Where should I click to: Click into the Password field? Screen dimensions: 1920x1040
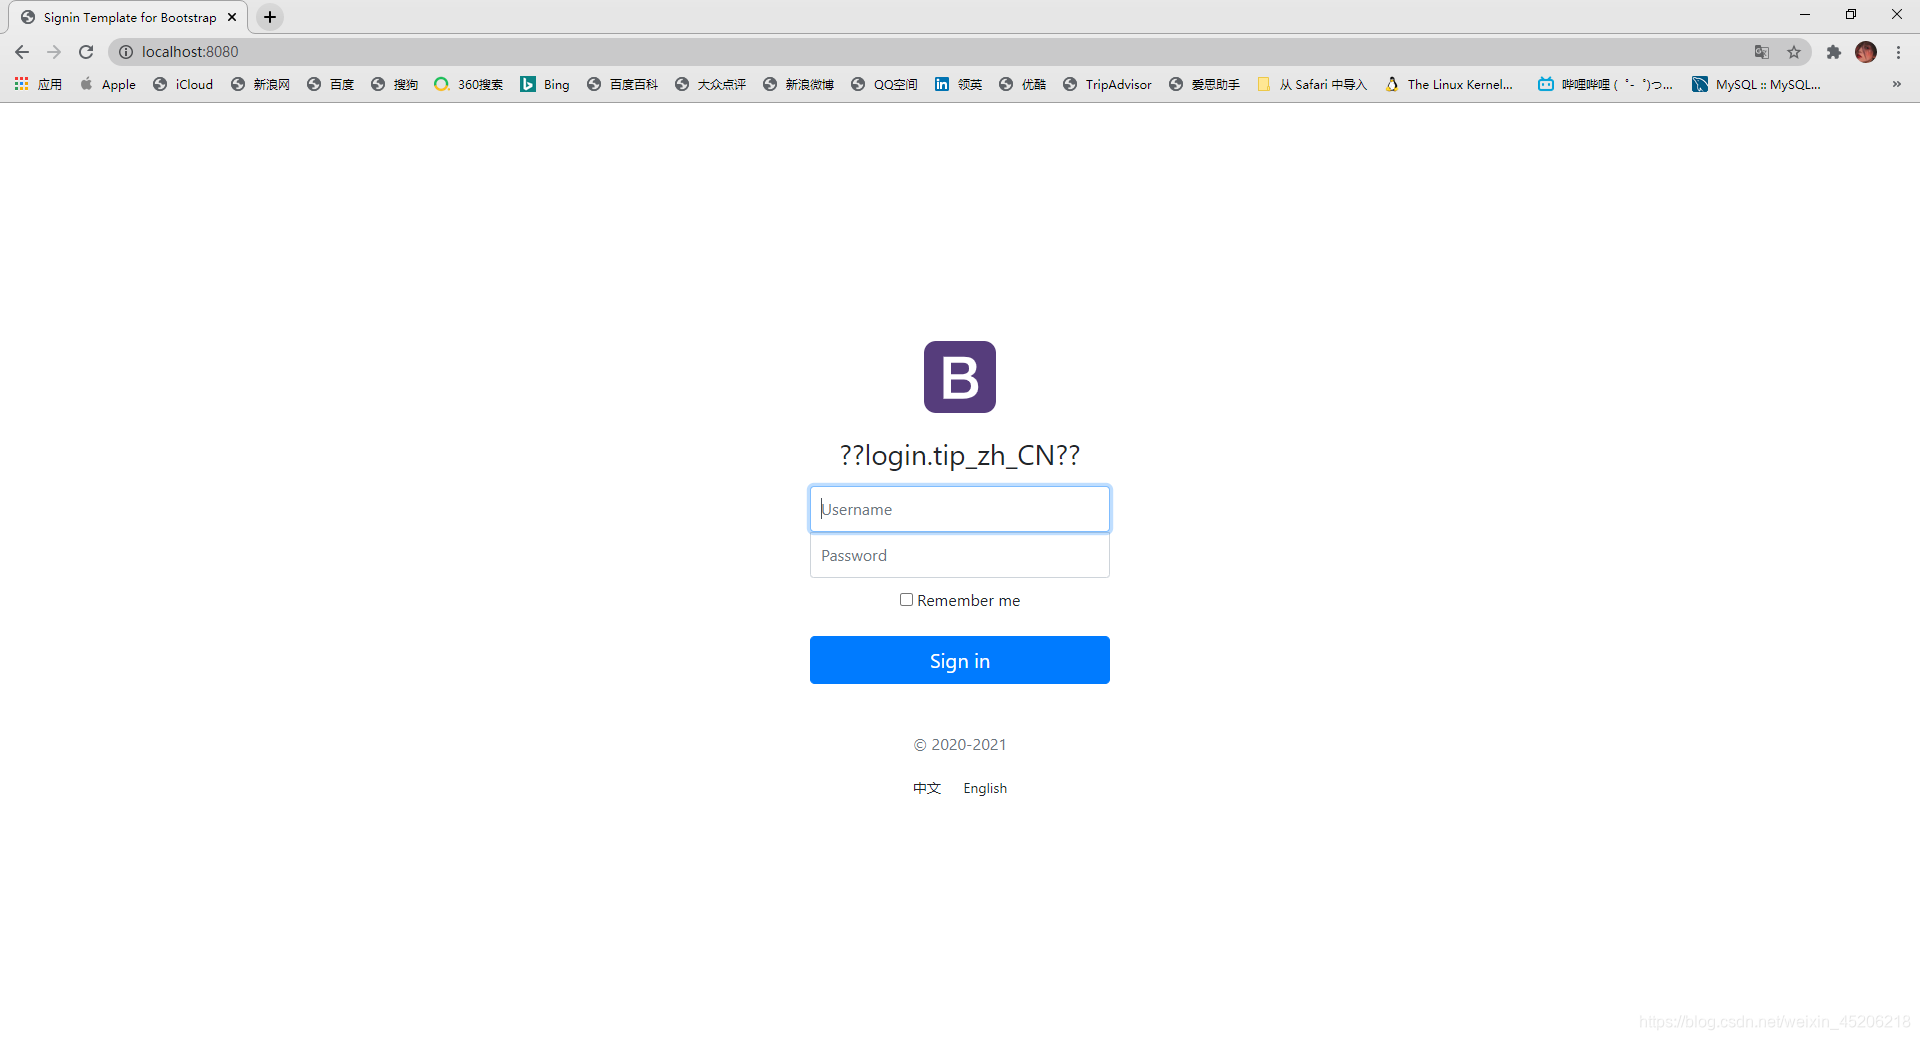[x=960, y=555]
